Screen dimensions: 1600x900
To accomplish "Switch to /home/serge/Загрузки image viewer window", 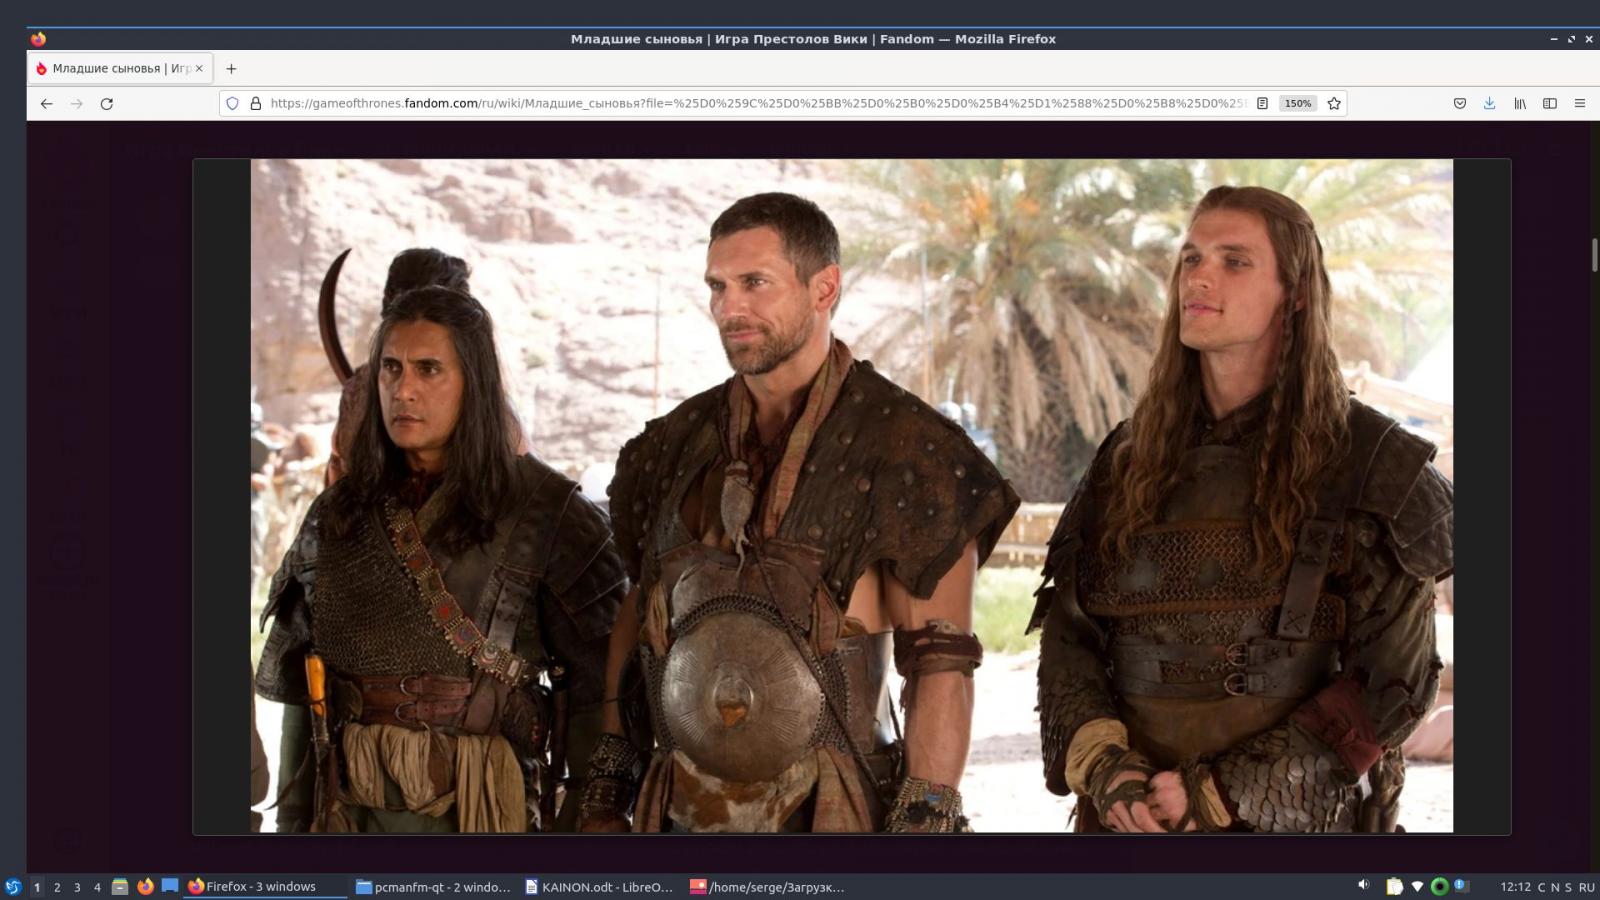I will [x=767, y=887].
